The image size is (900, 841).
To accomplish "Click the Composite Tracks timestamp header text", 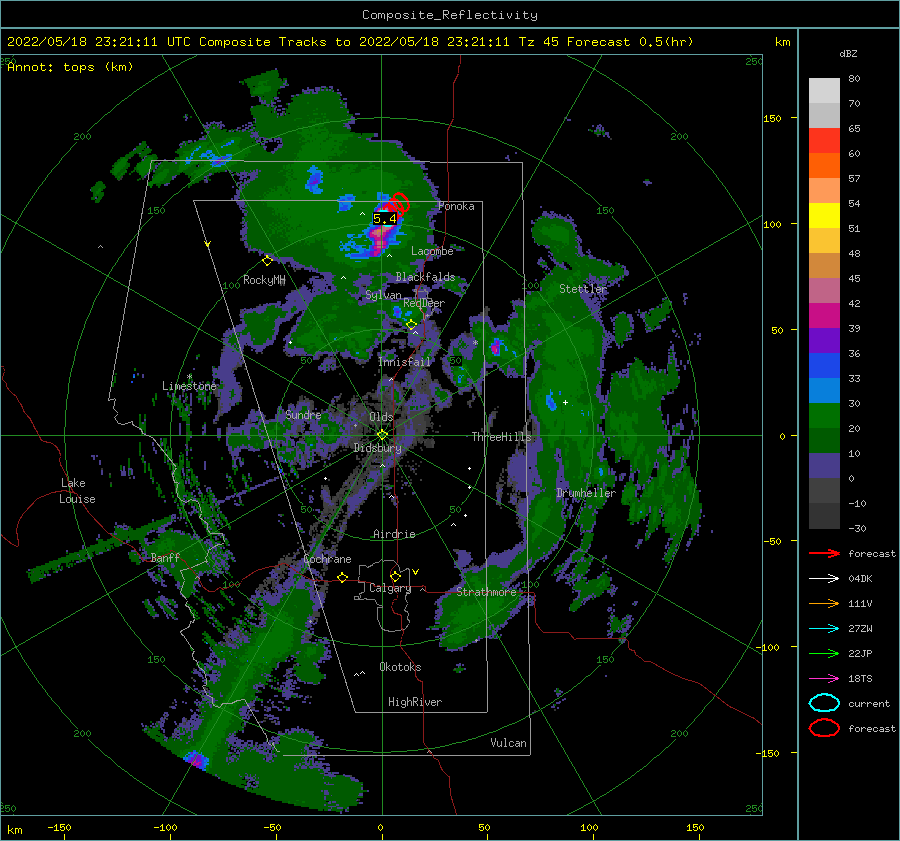I will (350, 42).
